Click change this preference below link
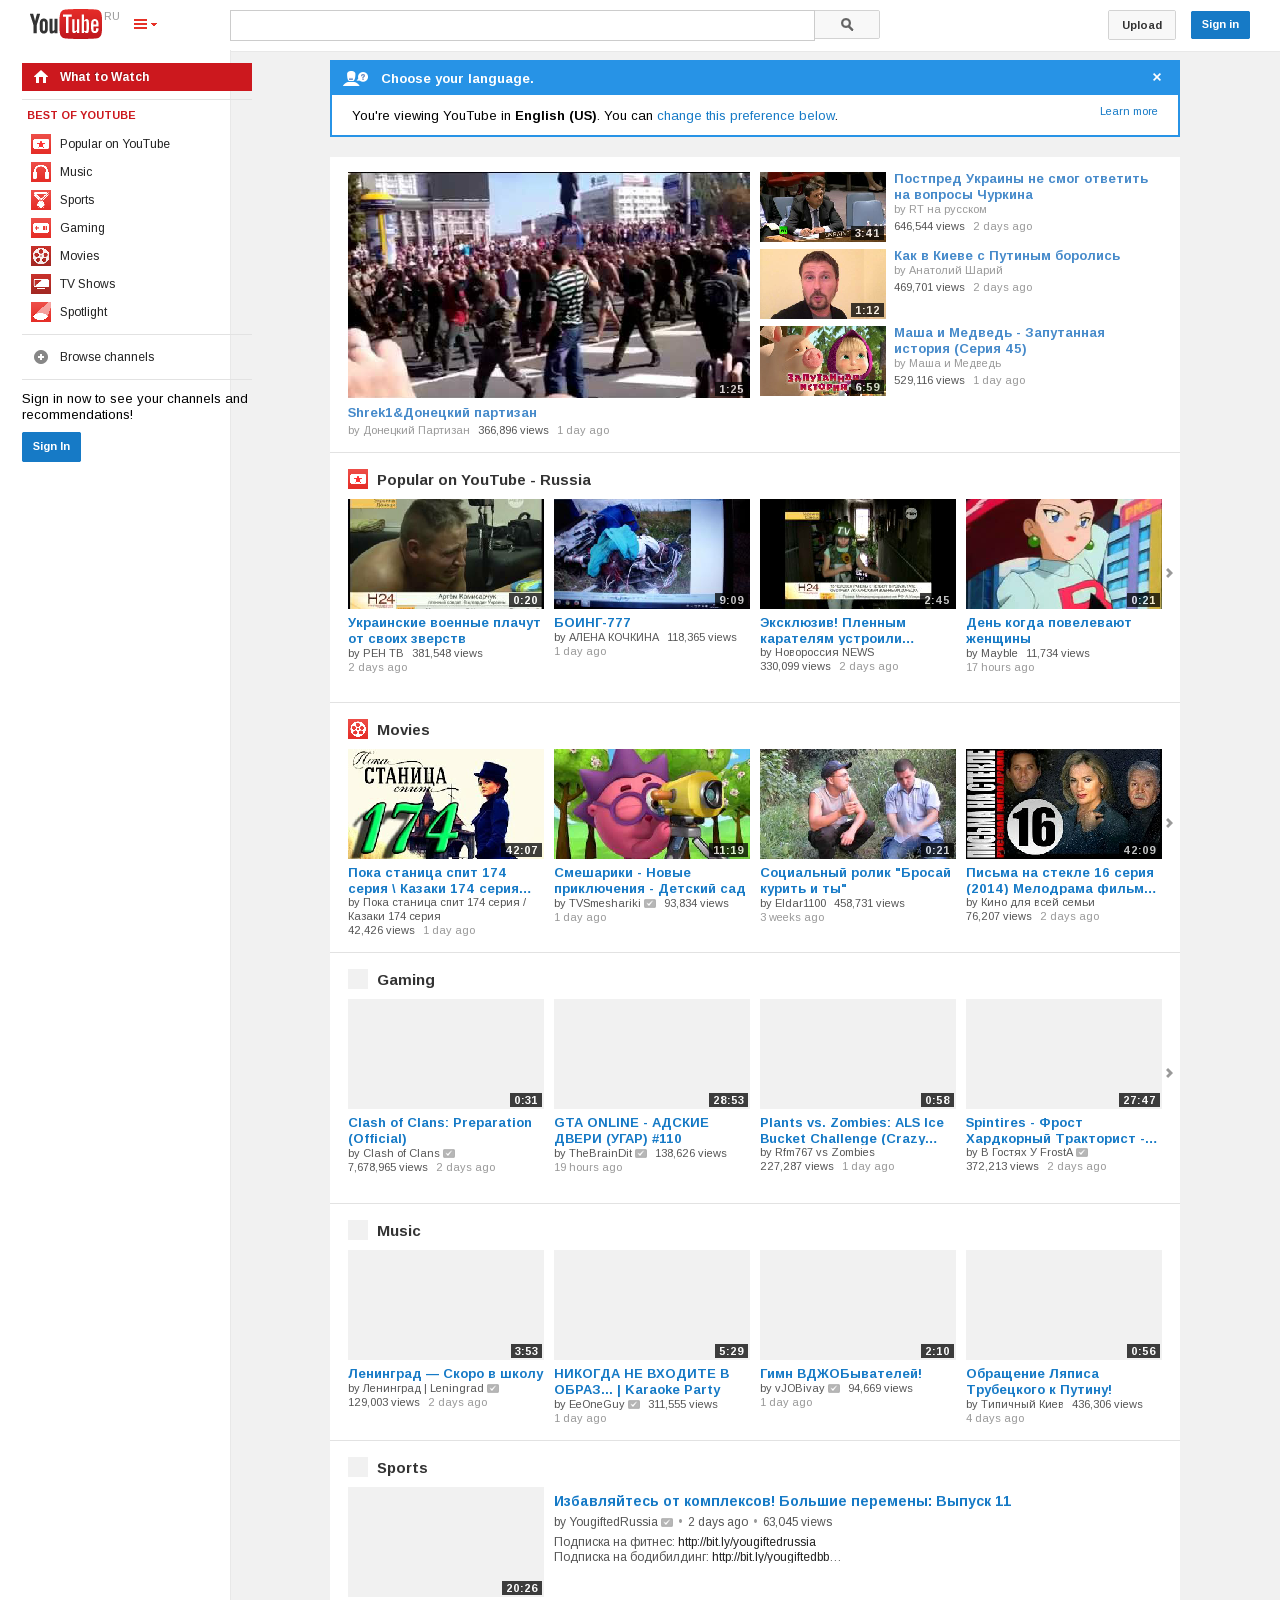The width and height of the screenshot is (1280, 1600). (746, 116)
